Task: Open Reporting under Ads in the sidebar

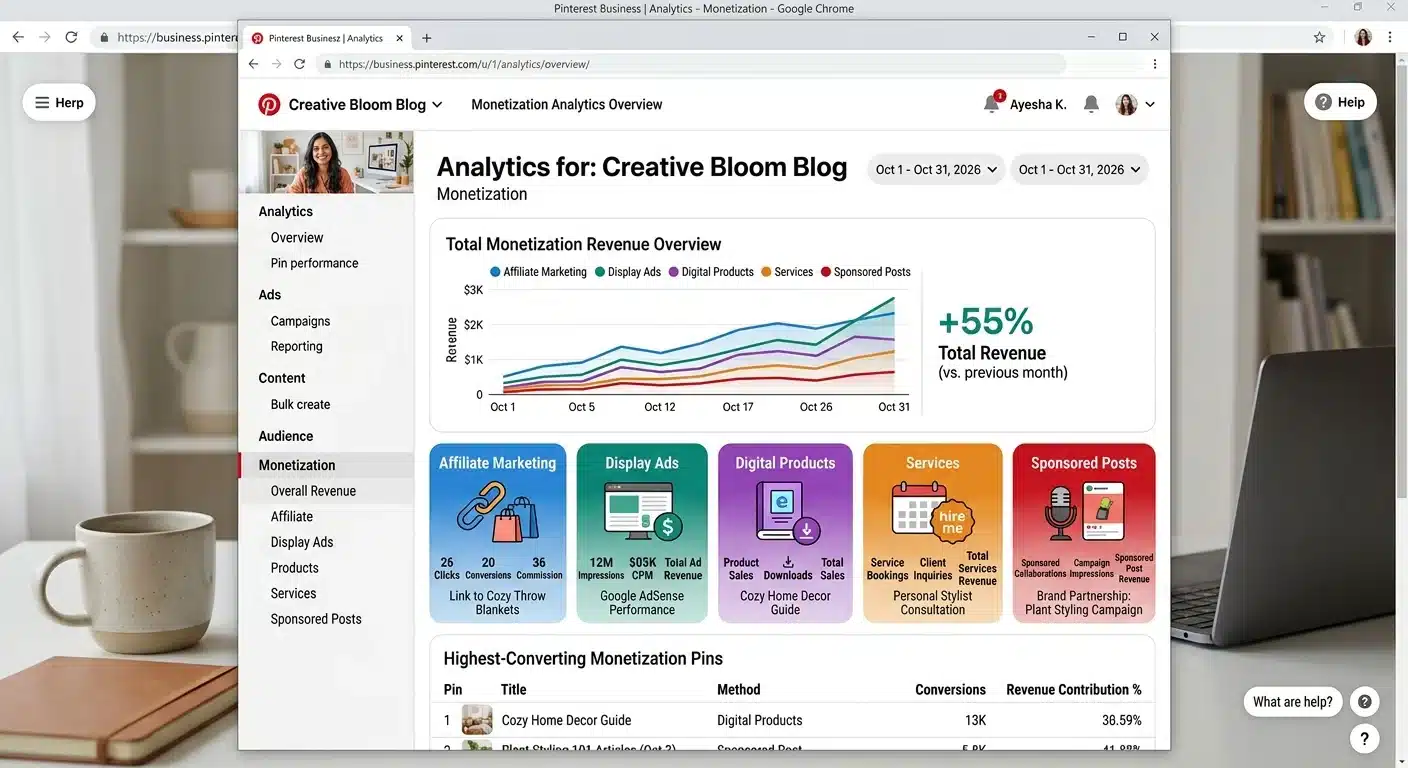Action: (x=296, y=346)
